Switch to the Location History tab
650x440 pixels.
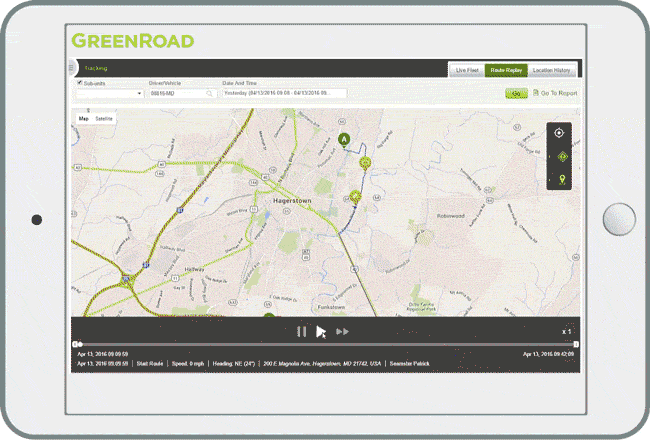[x=552, y=70]
